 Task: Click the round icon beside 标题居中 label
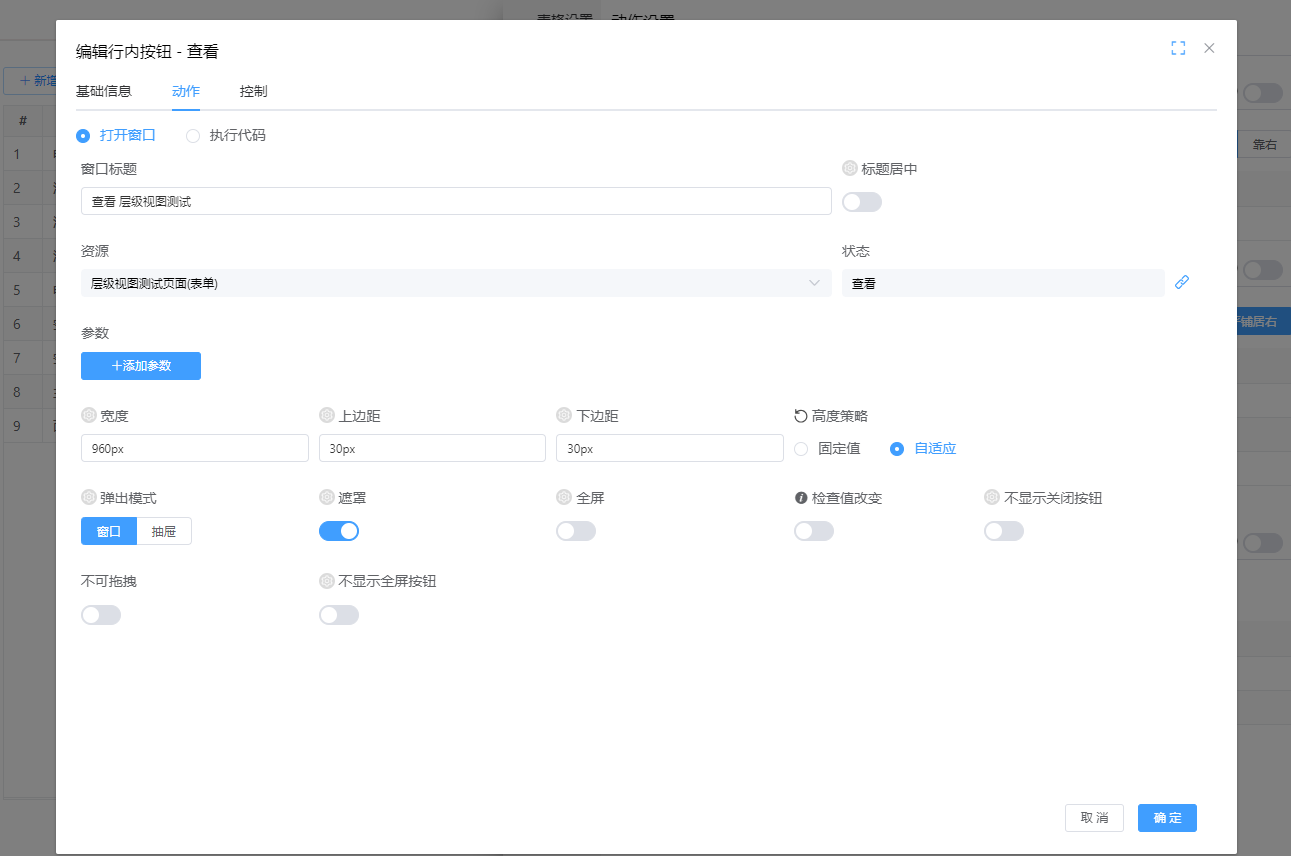[x=850, y=169]
